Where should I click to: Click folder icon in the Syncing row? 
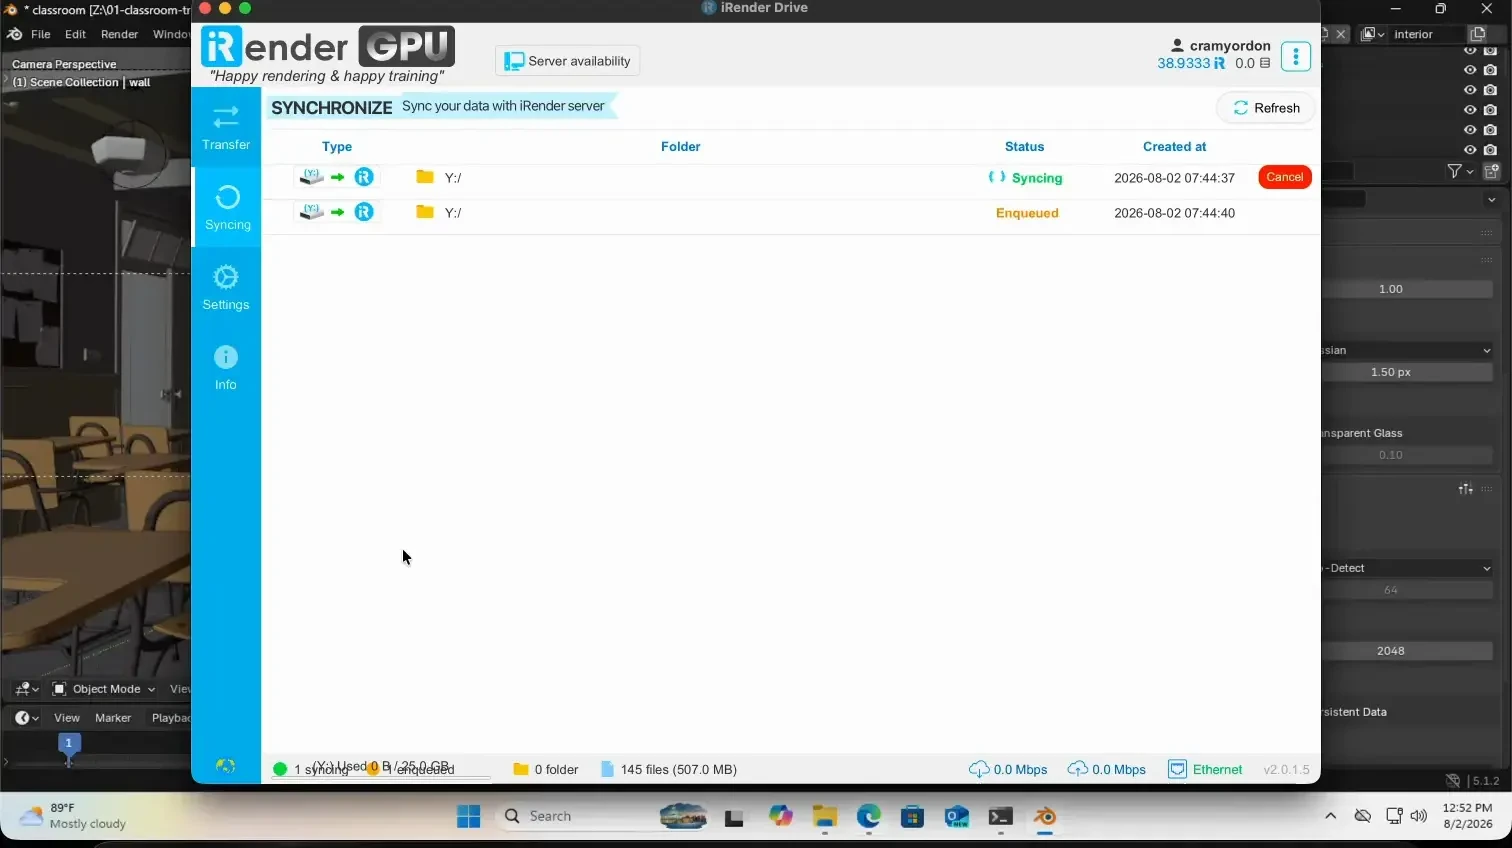(x=425, y=177)
